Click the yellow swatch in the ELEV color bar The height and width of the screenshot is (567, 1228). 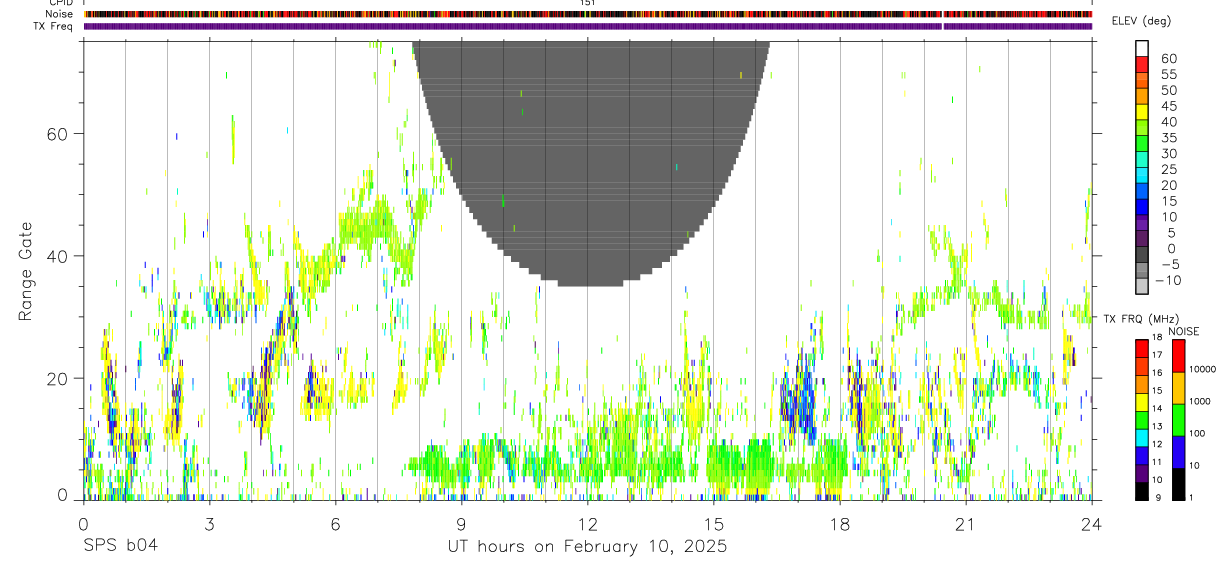(x=1141, y=111)
